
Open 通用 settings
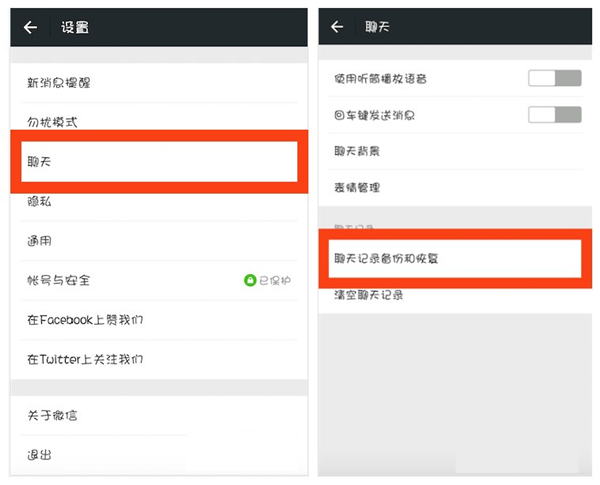coord(159,241)
